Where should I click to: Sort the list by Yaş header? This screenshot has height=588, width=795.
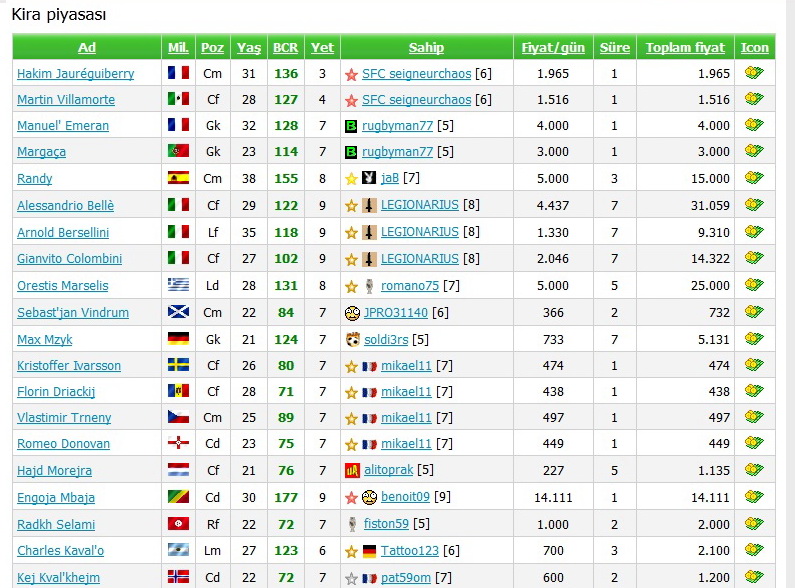249,47
